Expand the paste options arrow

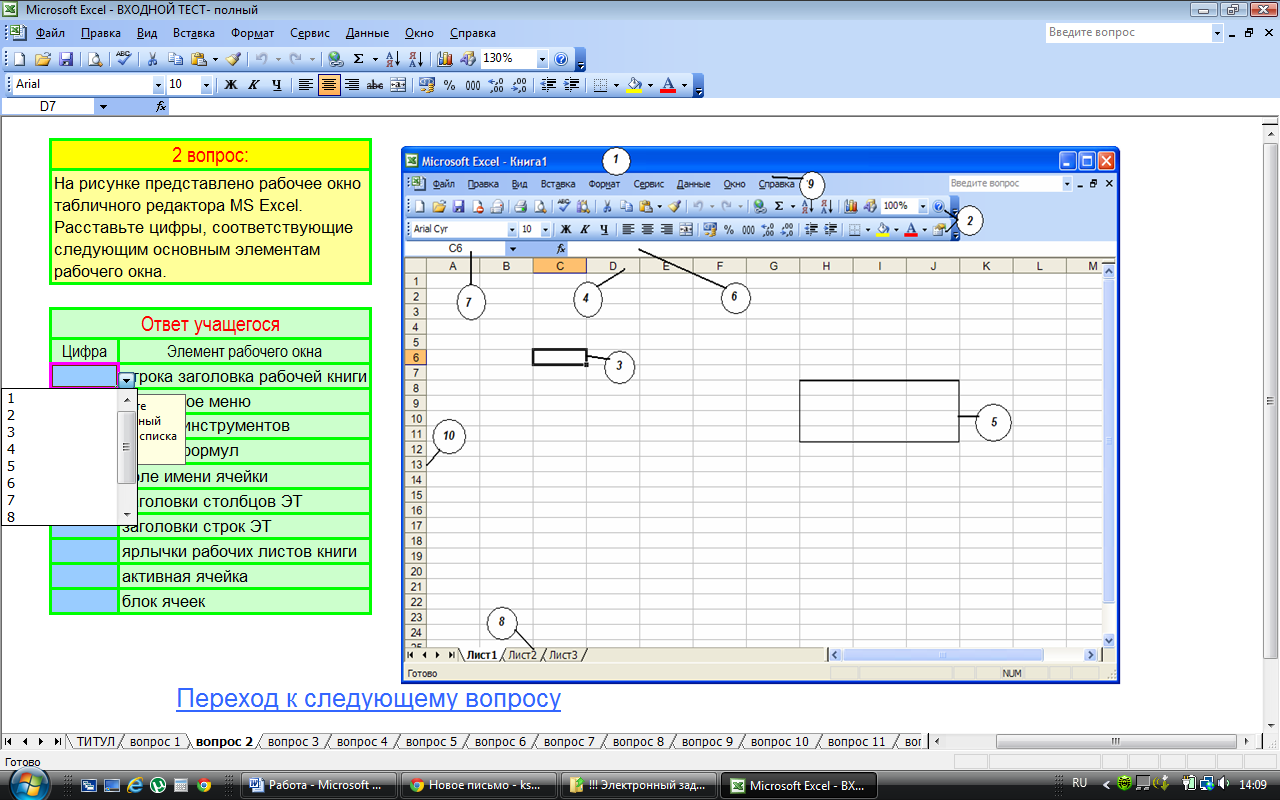214,59
